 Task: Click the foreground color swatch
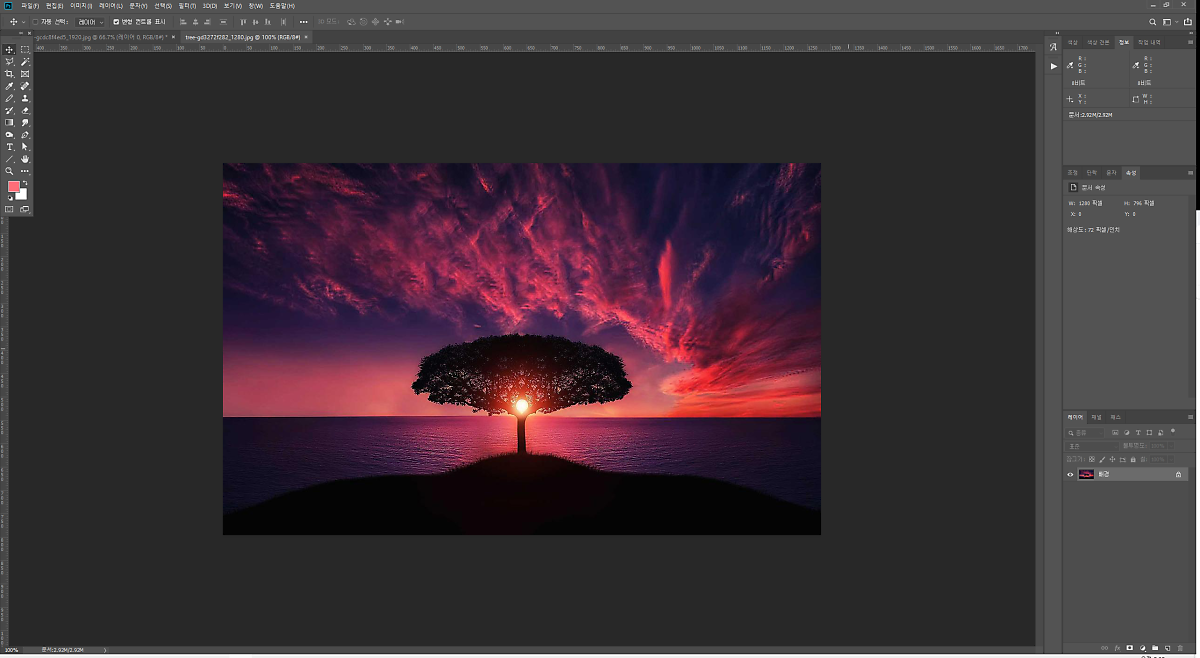pyautogui.click(x=14, y=186)
